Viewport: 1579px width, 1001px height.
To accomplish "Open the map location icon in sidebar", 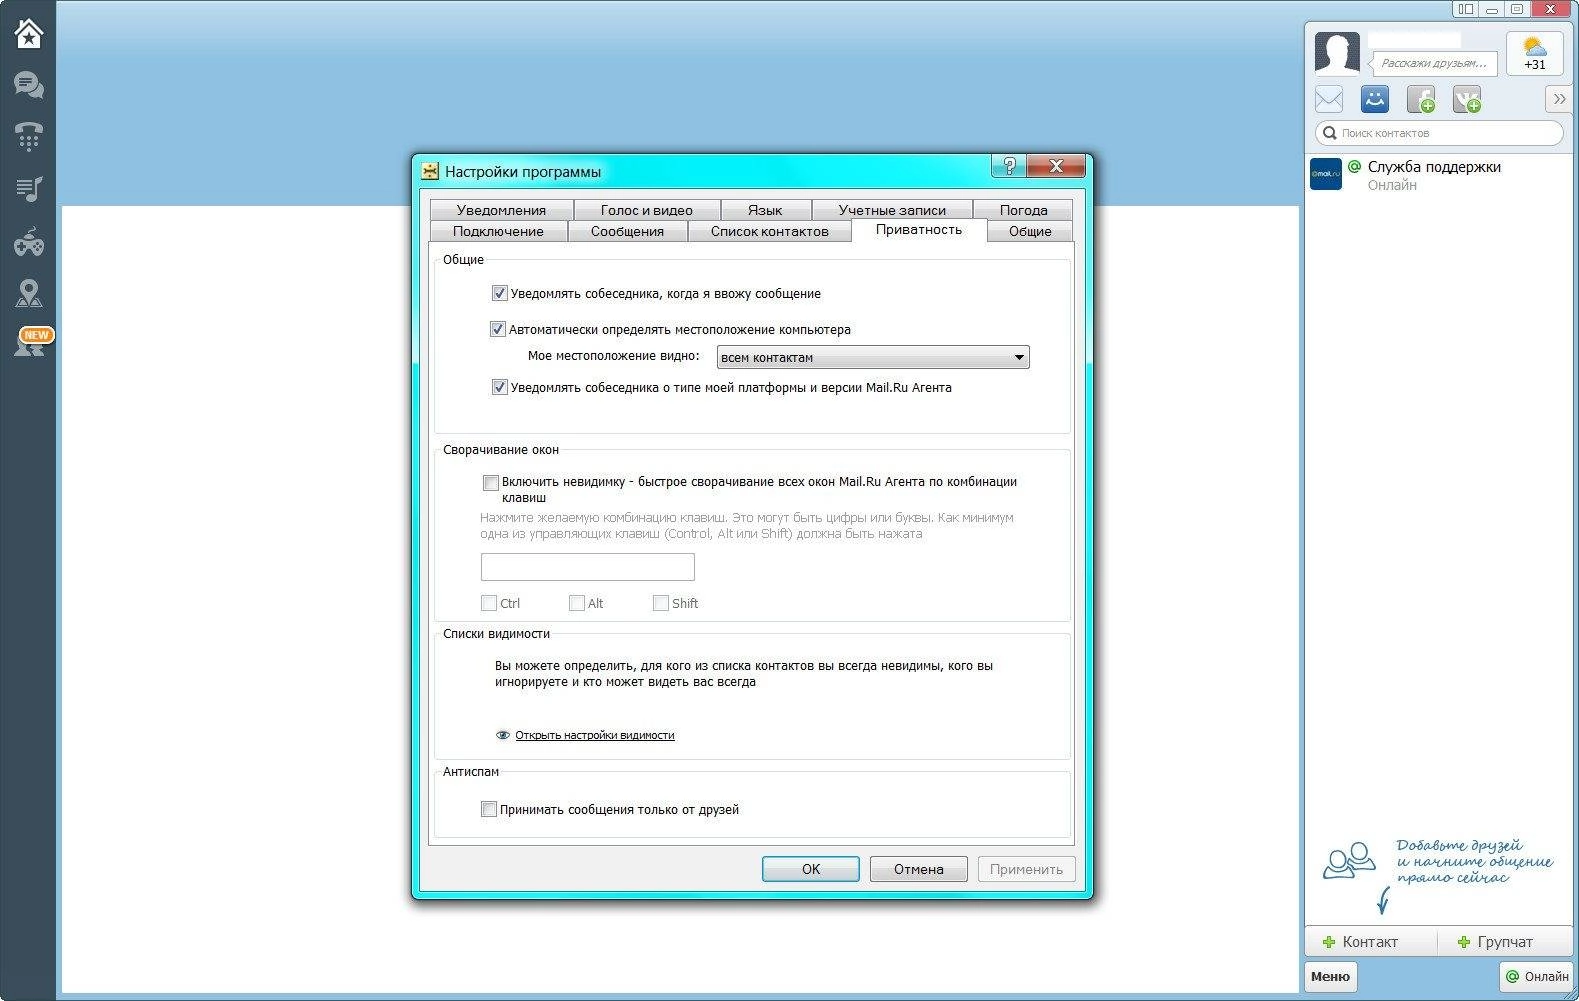I will pos(28,293).
